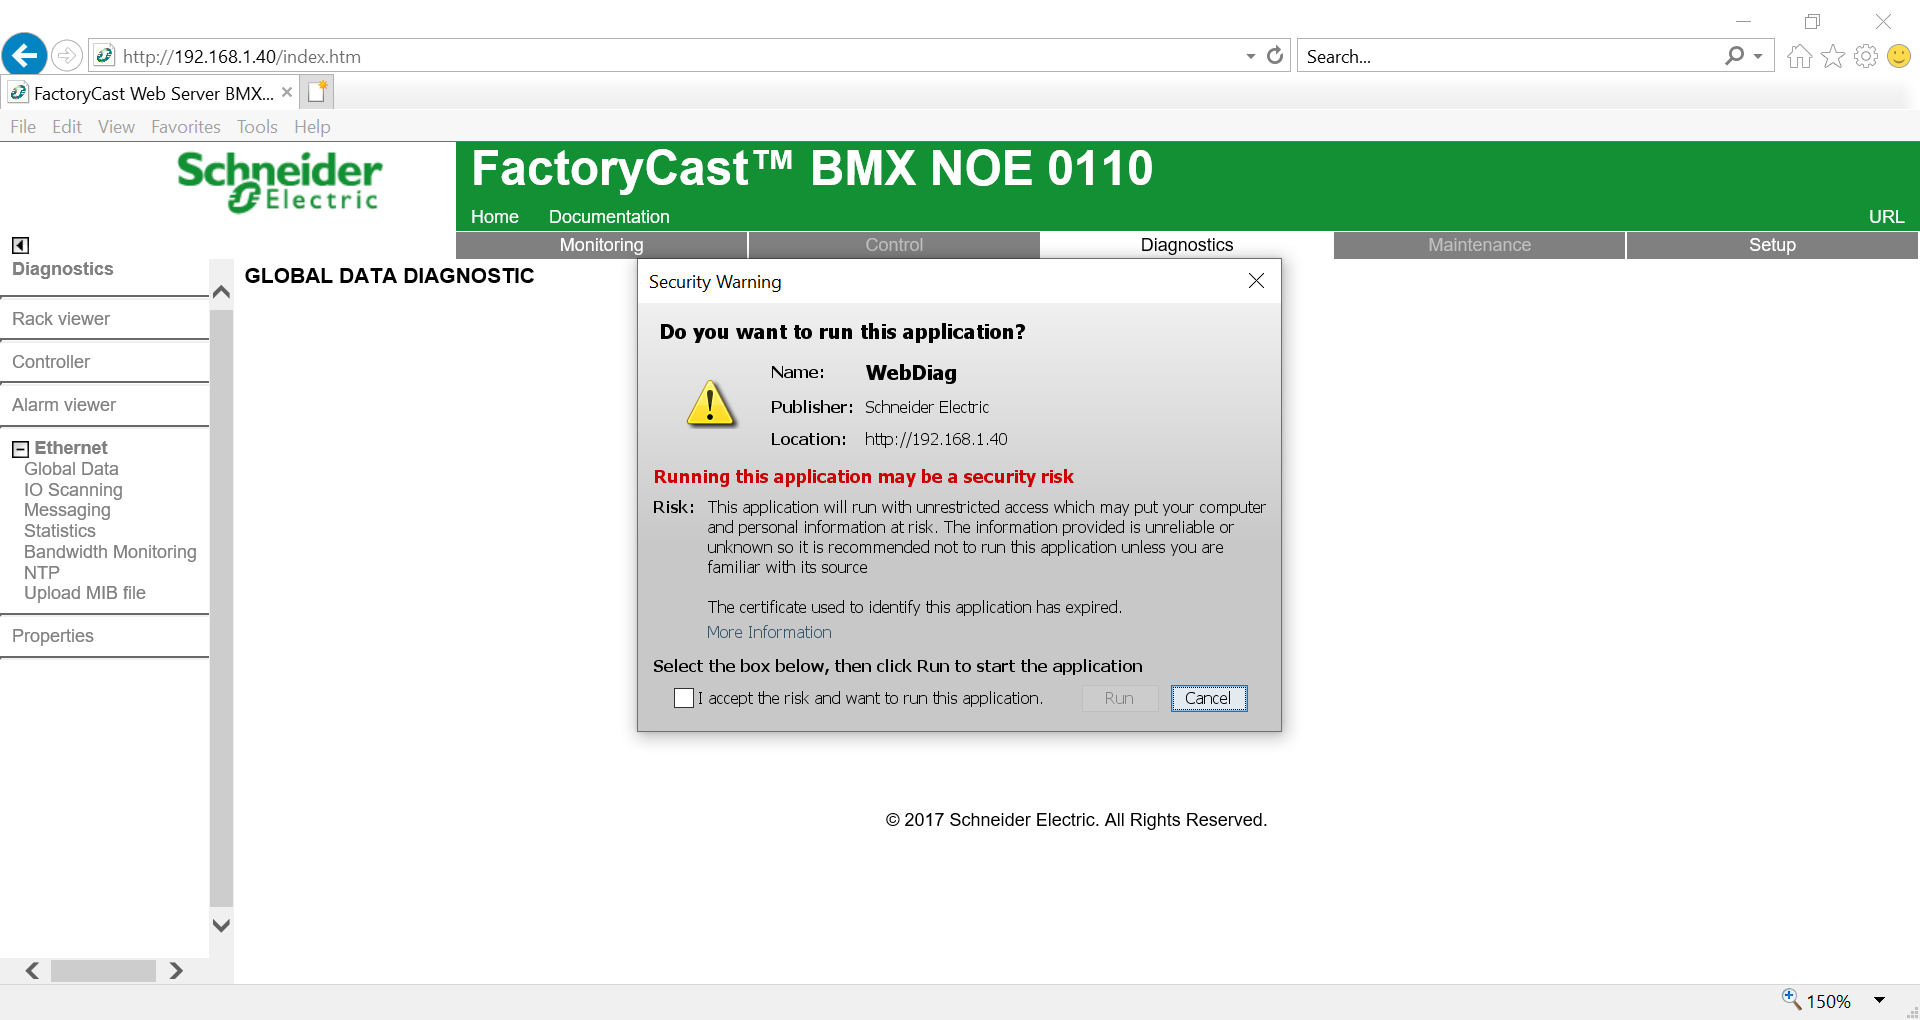Click the sidebar scroll up arrow
Screen dimensions: 1920x1020
tap(222, 292)
